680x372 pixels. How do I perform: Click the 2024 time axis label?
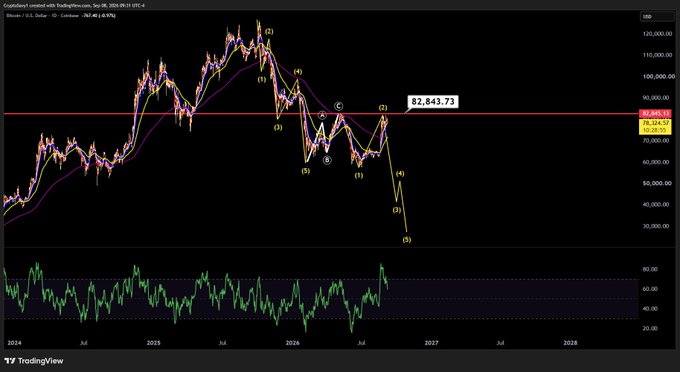point(14,343)
